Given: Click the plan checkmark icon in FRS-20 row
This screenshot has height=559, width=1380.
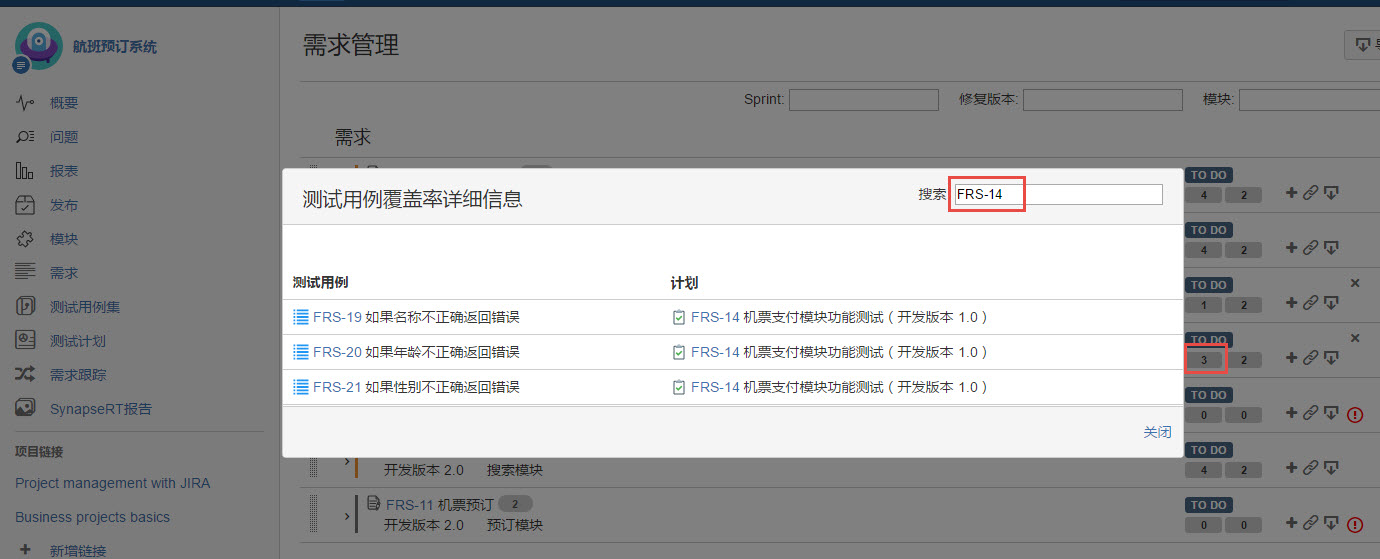Looking at the screenshot, I should tap(679, 352).
